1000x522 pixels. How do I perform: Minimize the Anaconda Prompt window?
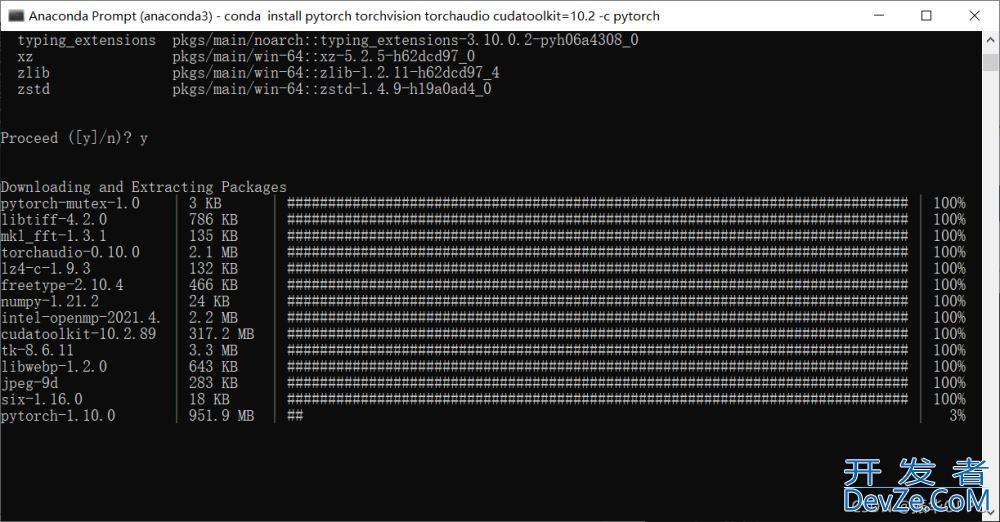click(x=879, y=15)
